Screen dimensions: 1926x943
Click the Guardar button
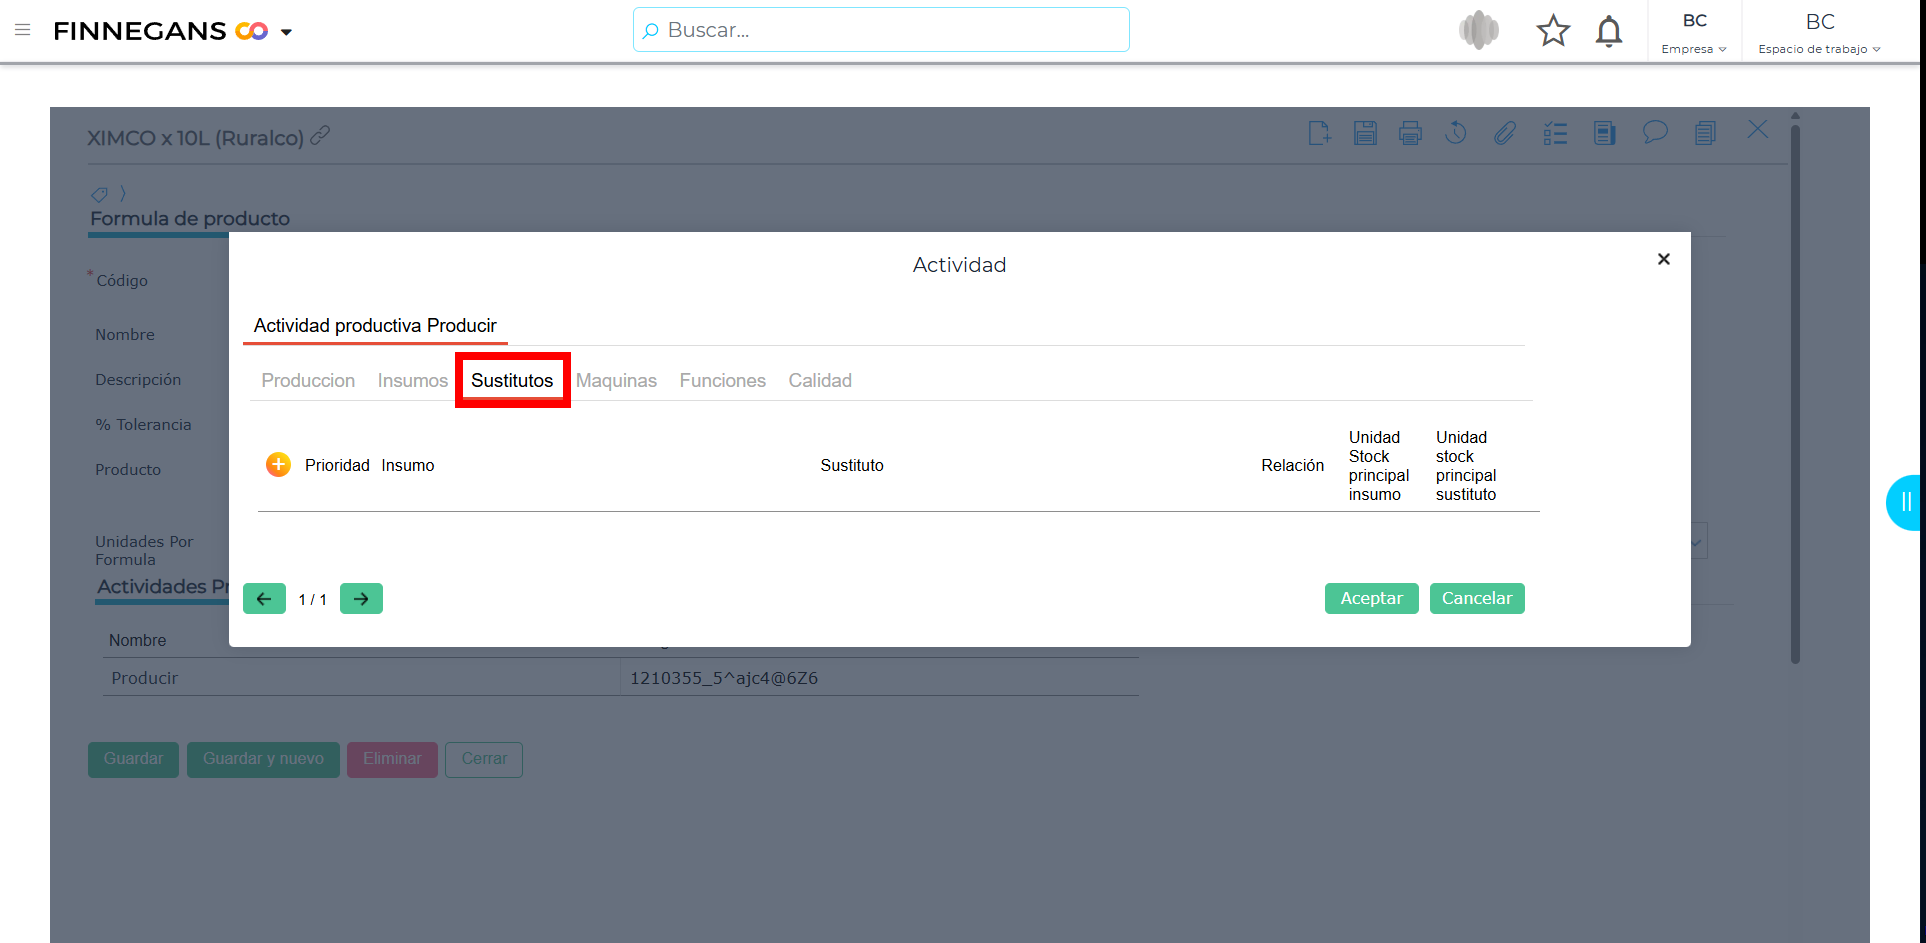[133, 759]
